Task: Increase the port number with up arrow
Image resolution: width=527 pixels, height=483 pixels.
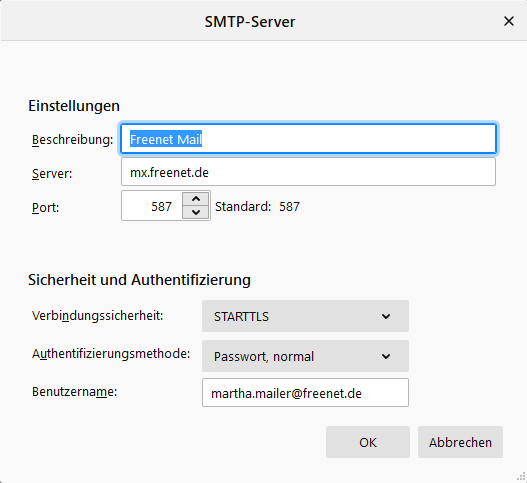Action: [x=196, y=199]
